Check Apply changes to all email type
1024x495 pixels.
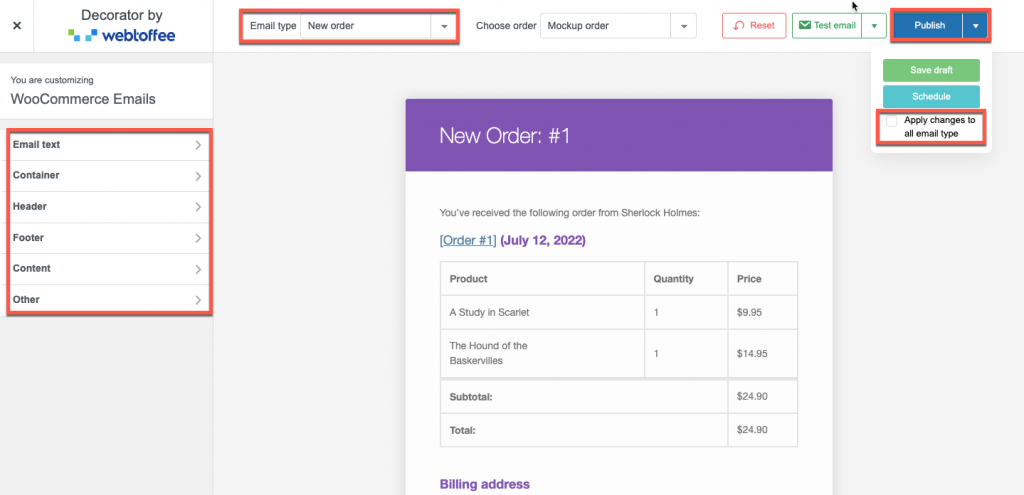(x=891, y=121)
